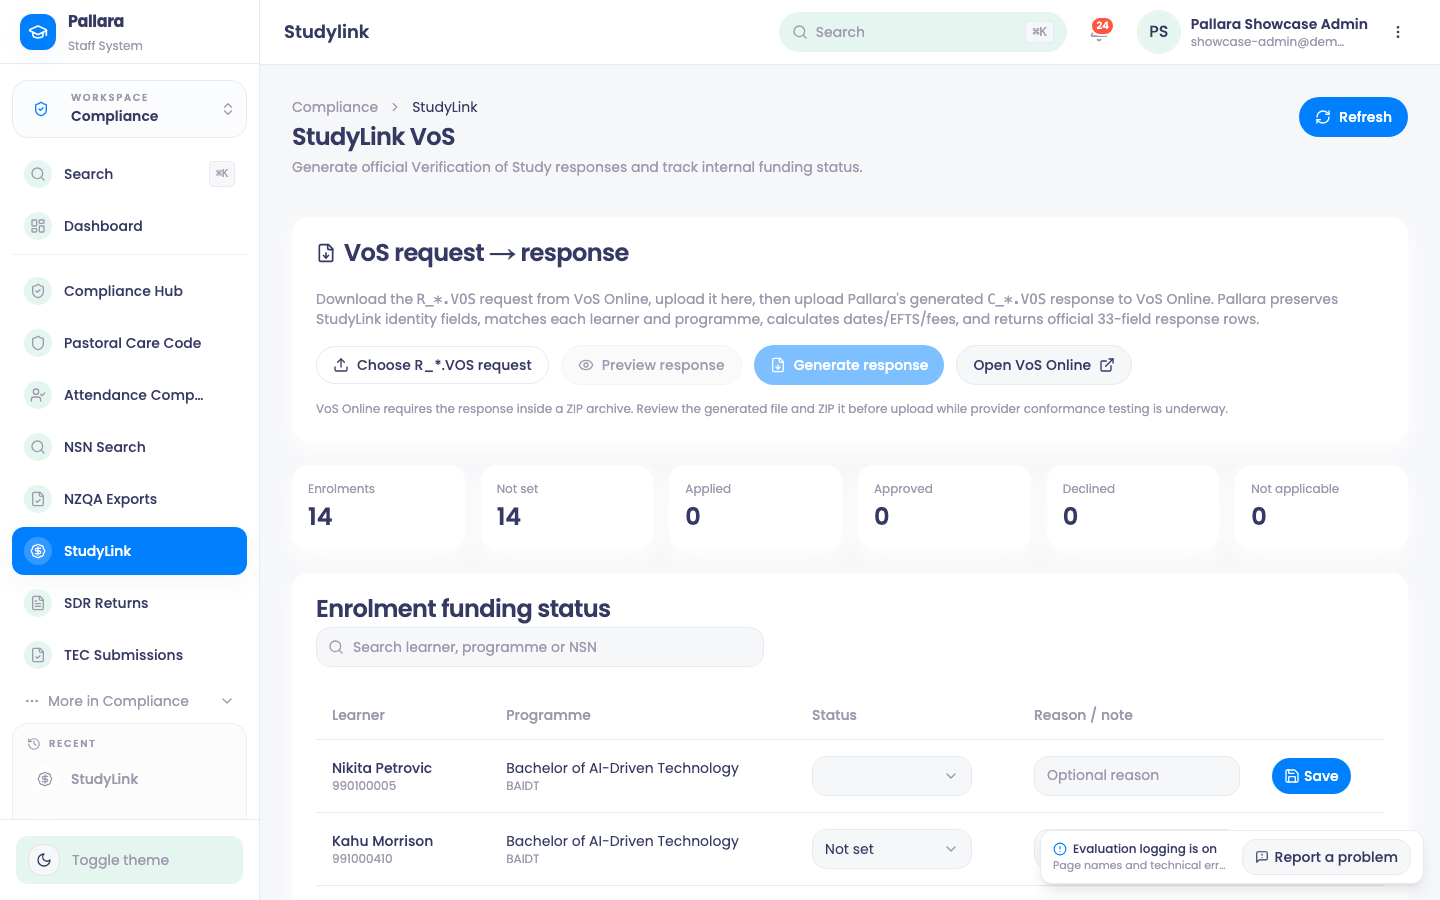Click the recent StudyLink dollar icon
Viewport: 1440px width, 900px height.
(x=45, y=779)
